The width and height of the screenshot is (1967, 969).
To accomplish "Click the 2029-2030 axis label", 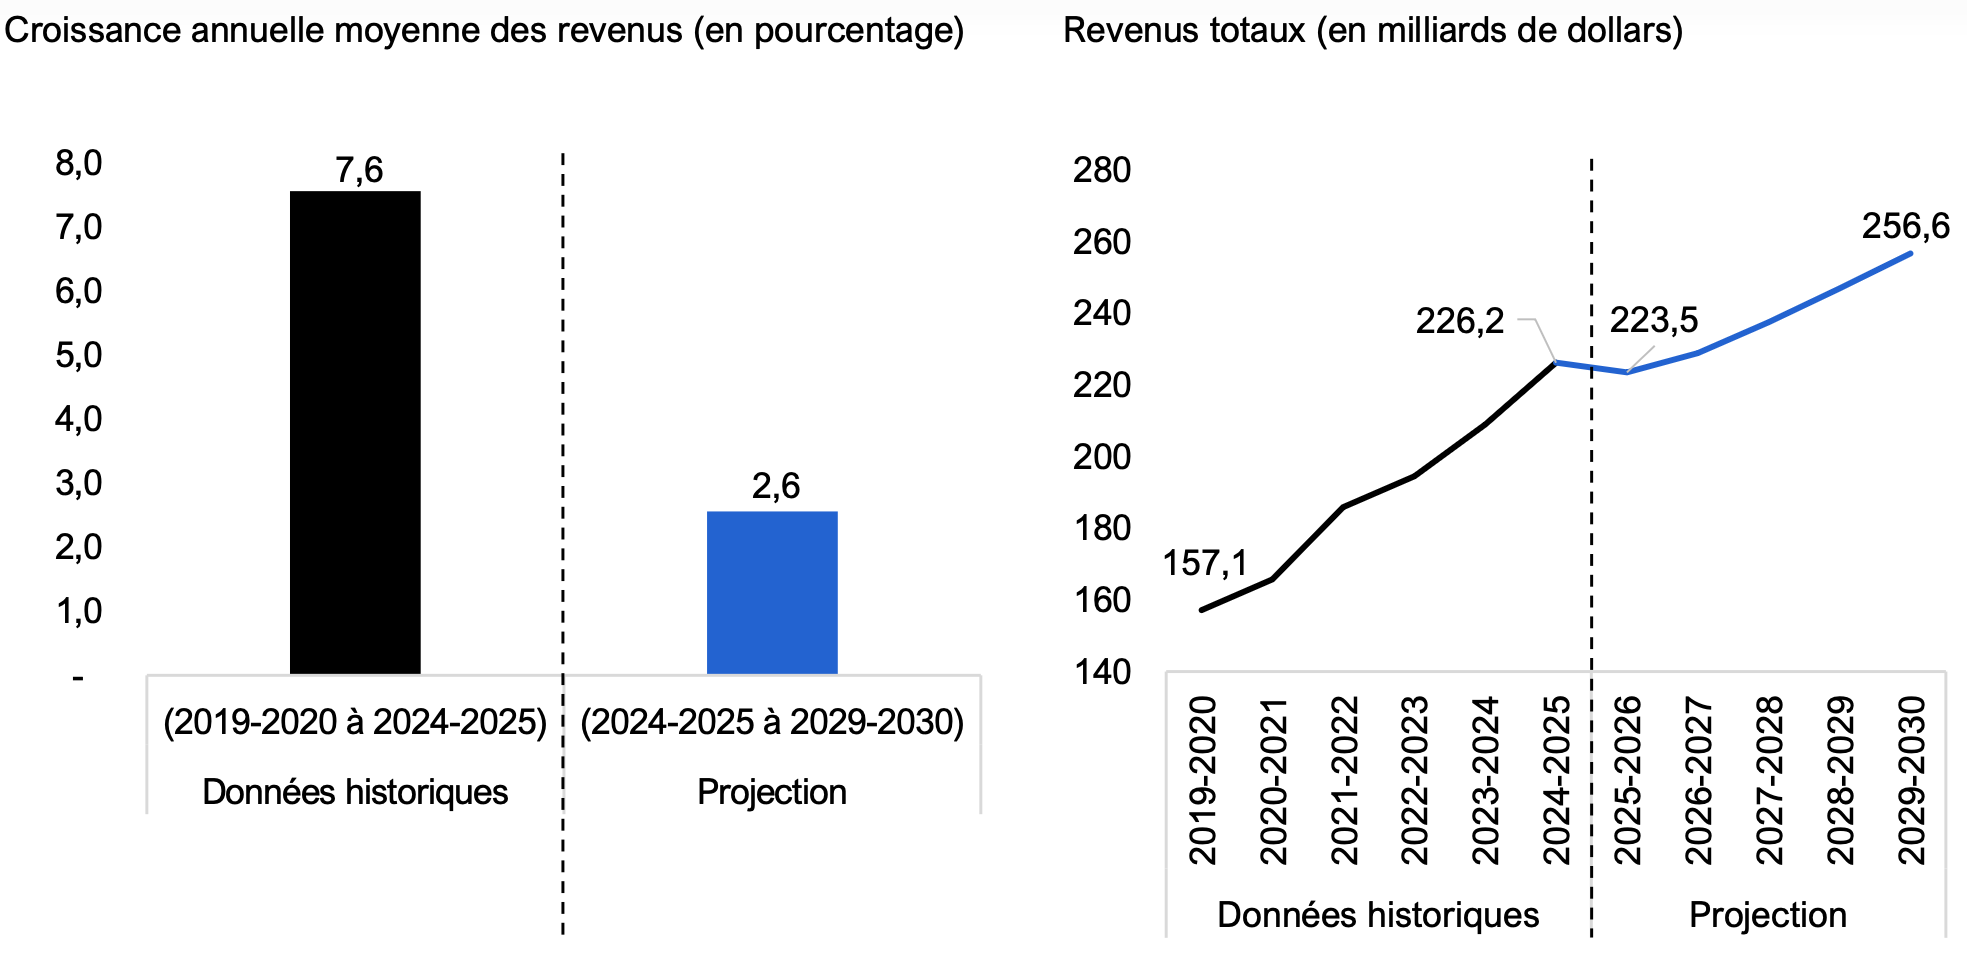I will tap(1911, 780).
